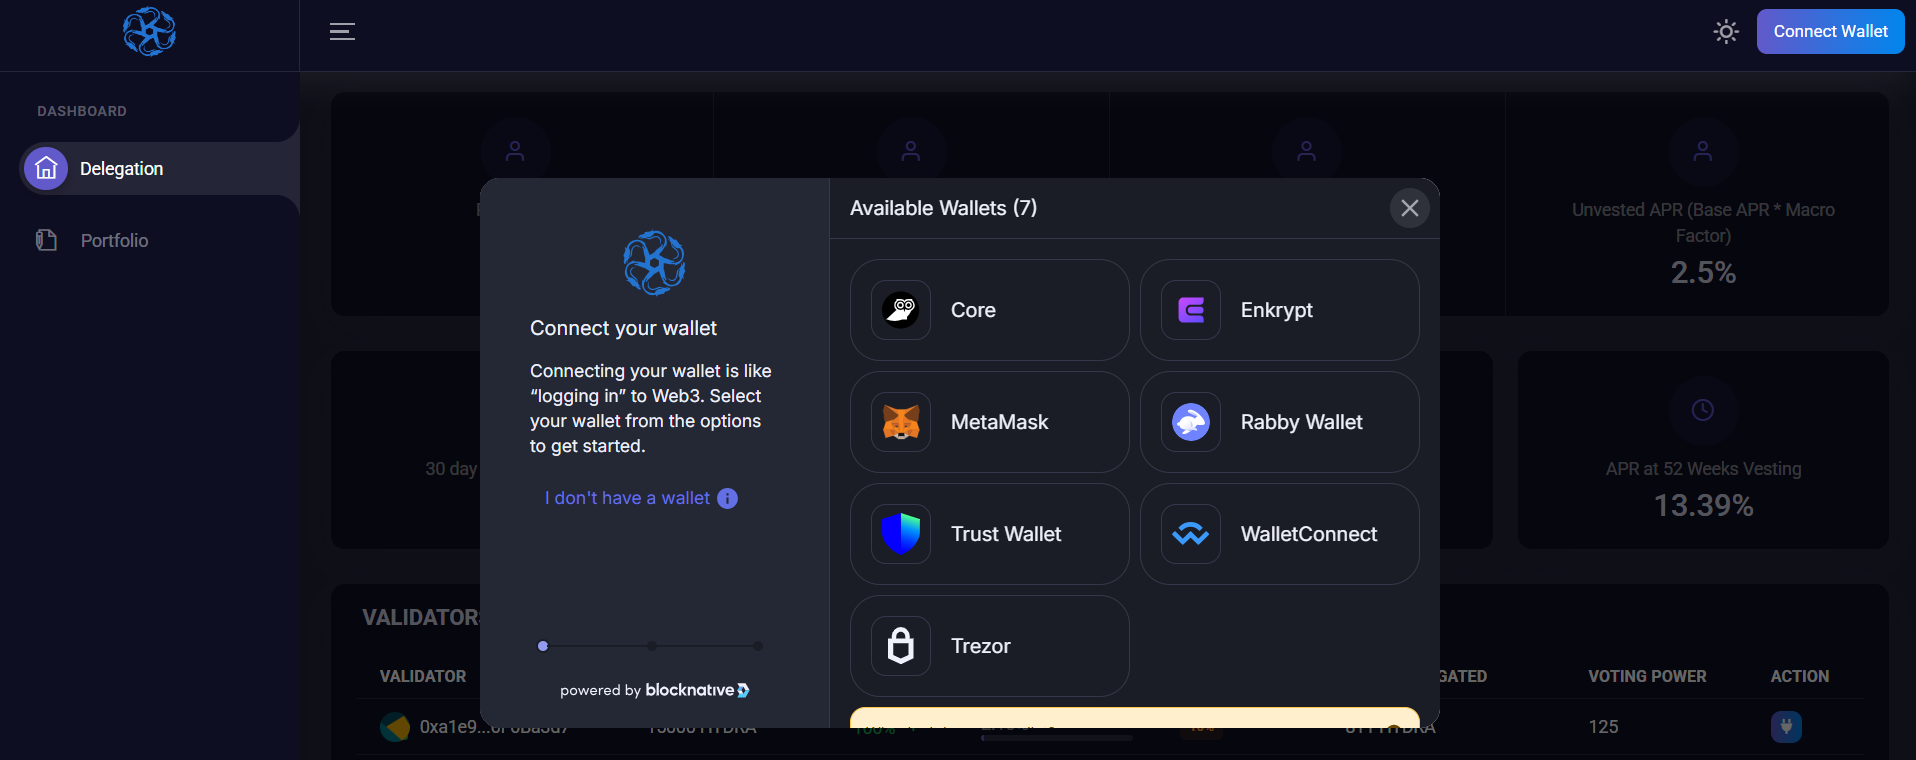This screenshot has width=1916, height=760.
Task: Click the DASHBOARD sidebar section label
Action: (82, 111)
